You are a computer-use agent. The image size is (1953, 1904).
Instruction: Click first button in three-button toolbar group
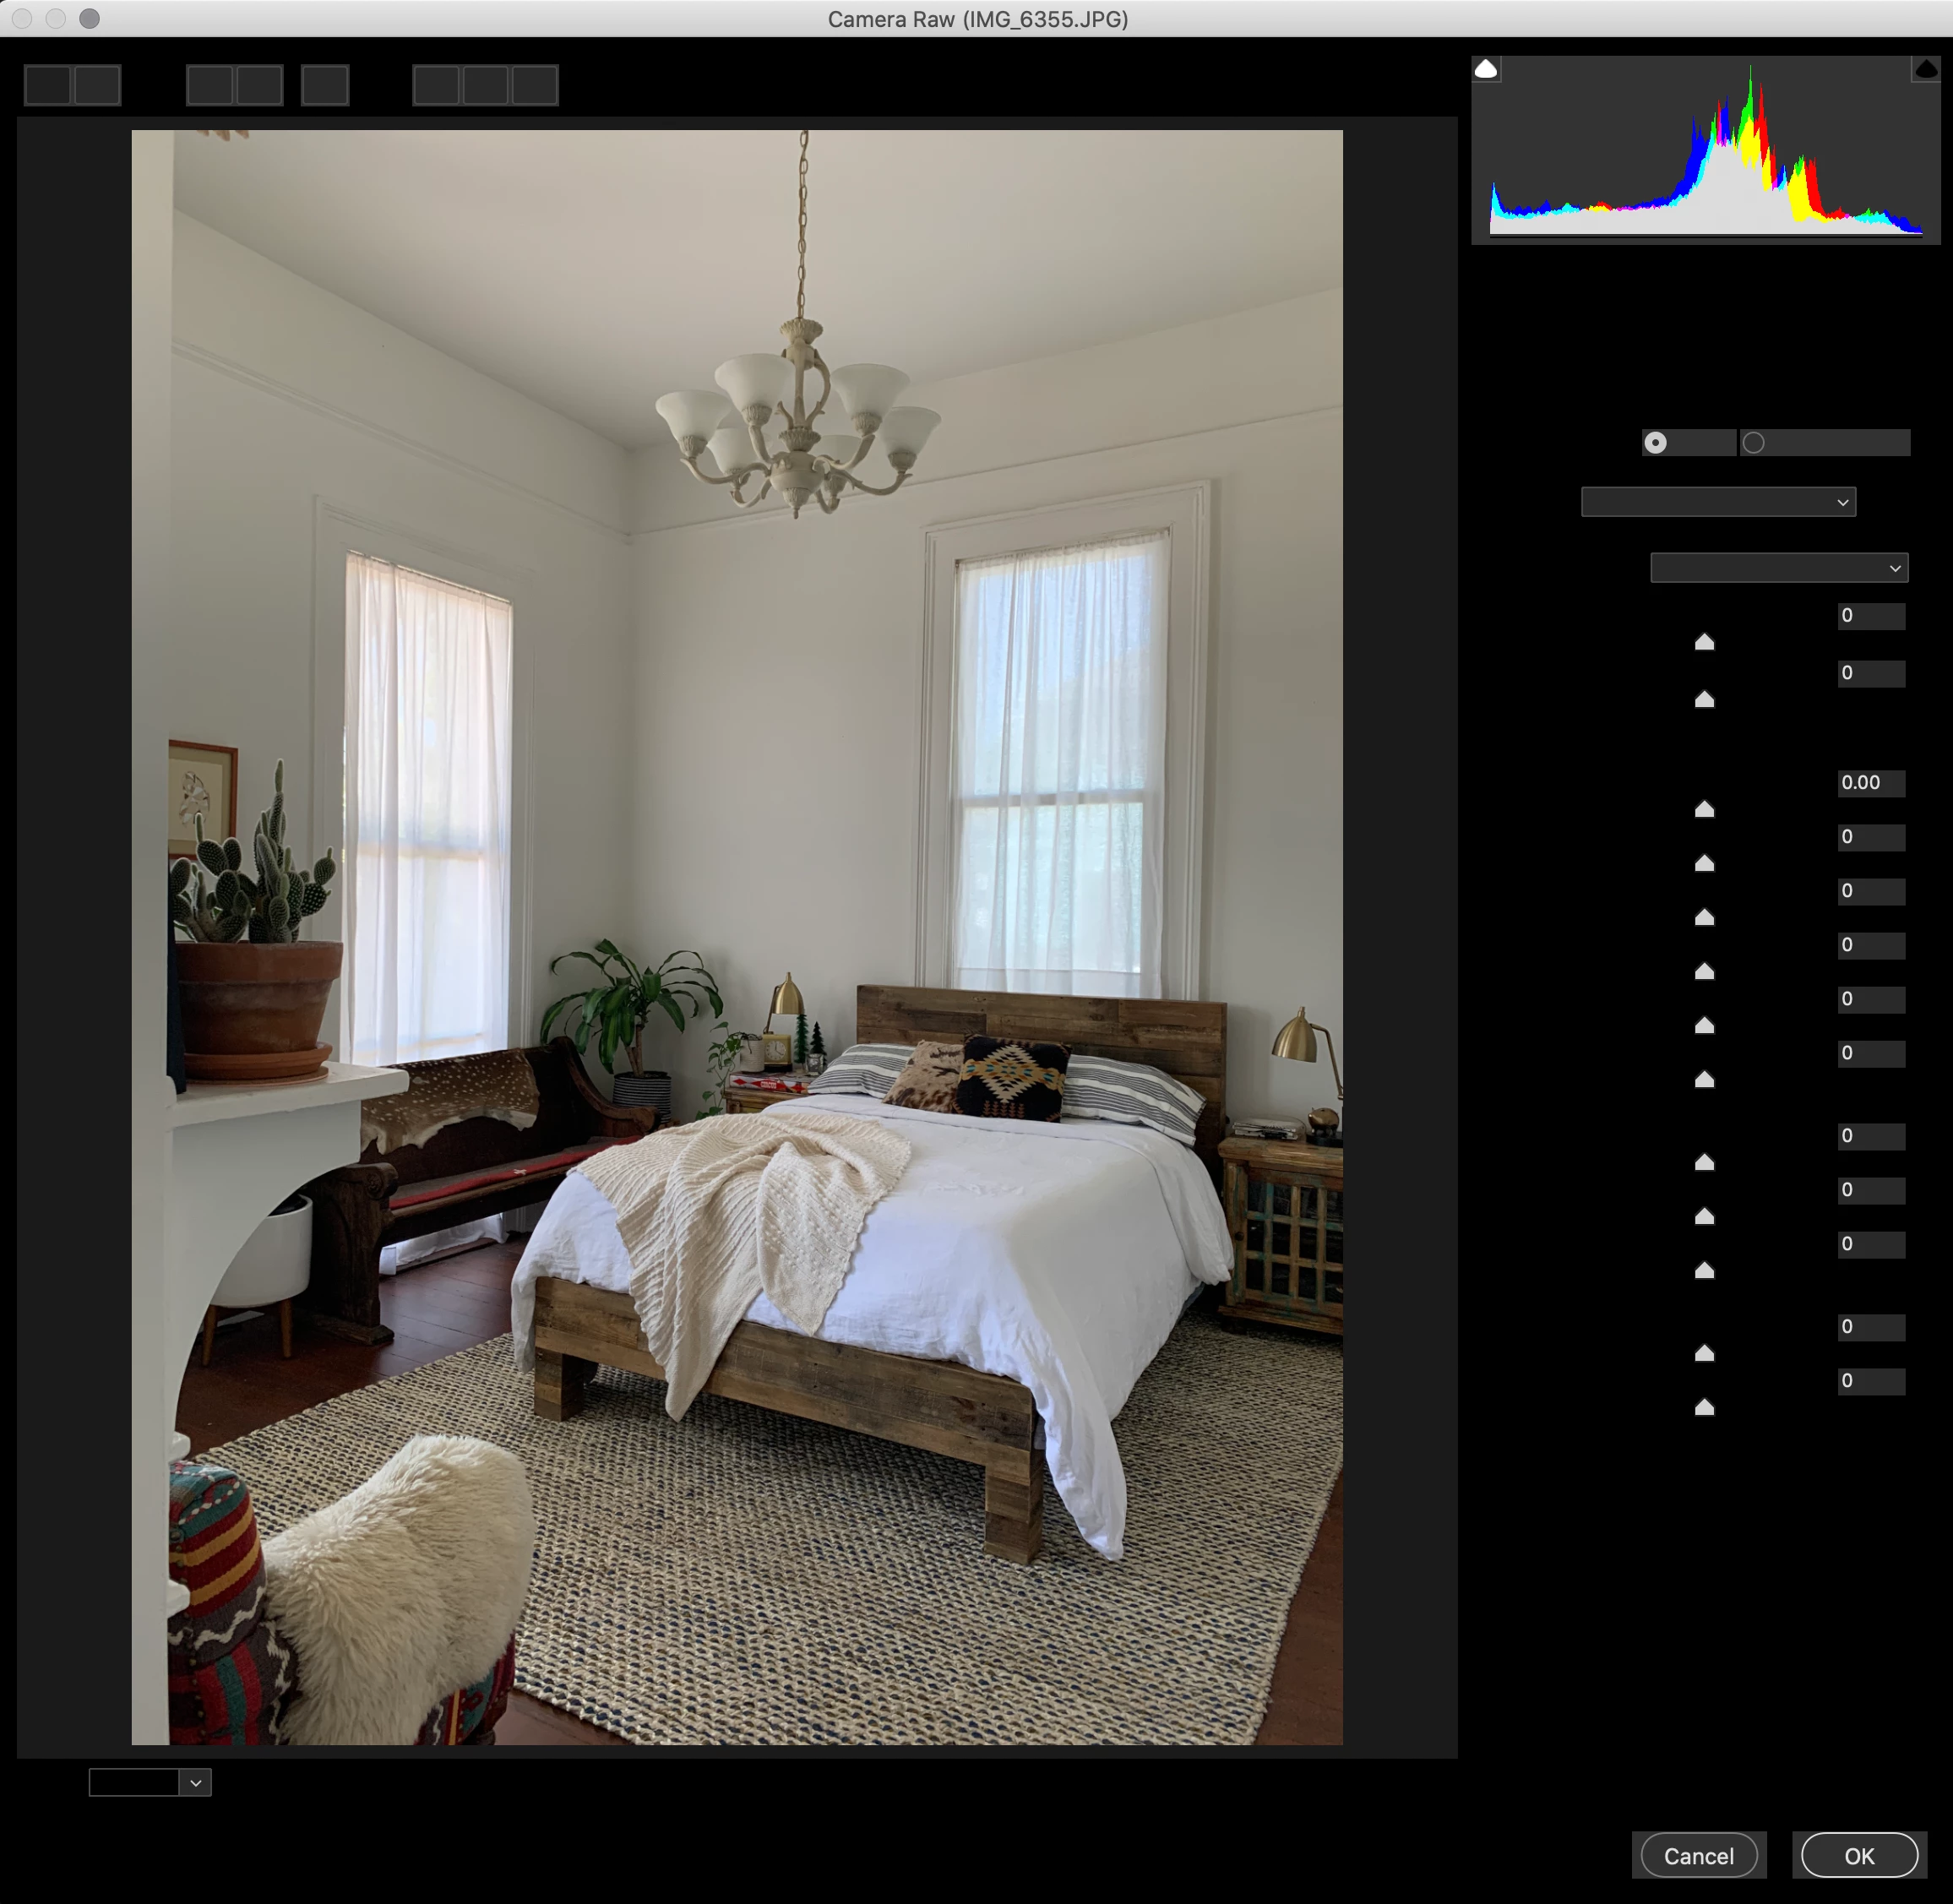pyautogui.click(x=436, y=85)
